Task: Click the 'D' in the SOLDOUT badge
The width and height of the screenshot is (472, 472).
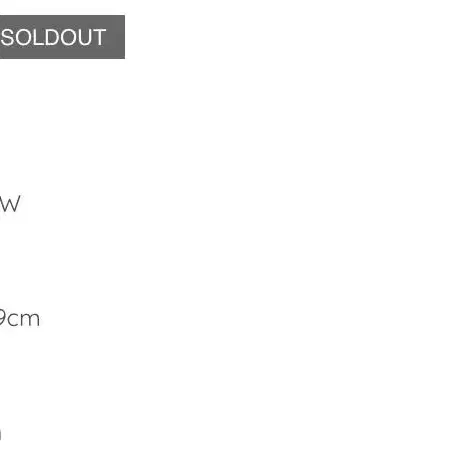Action: click(x=50, y=37)
